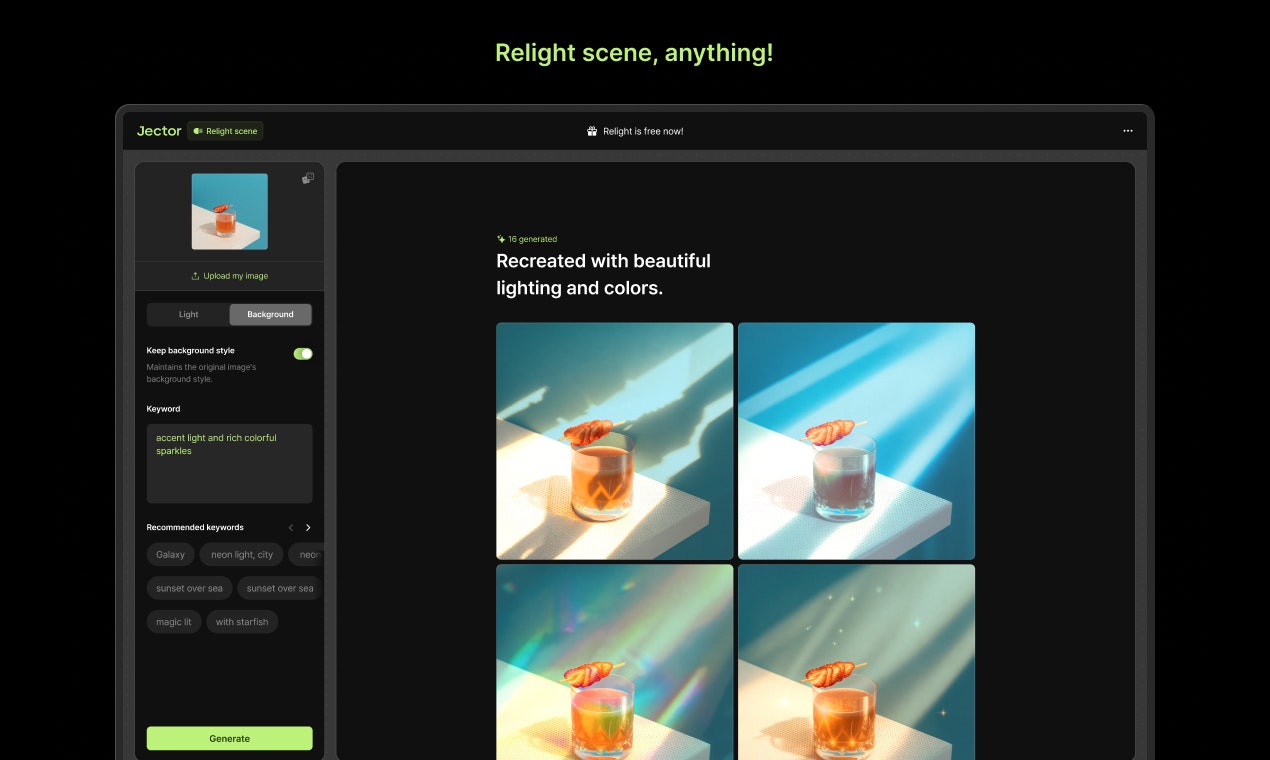Click the Relight scene, anything! headline
1270x760 pixels.
635,53
